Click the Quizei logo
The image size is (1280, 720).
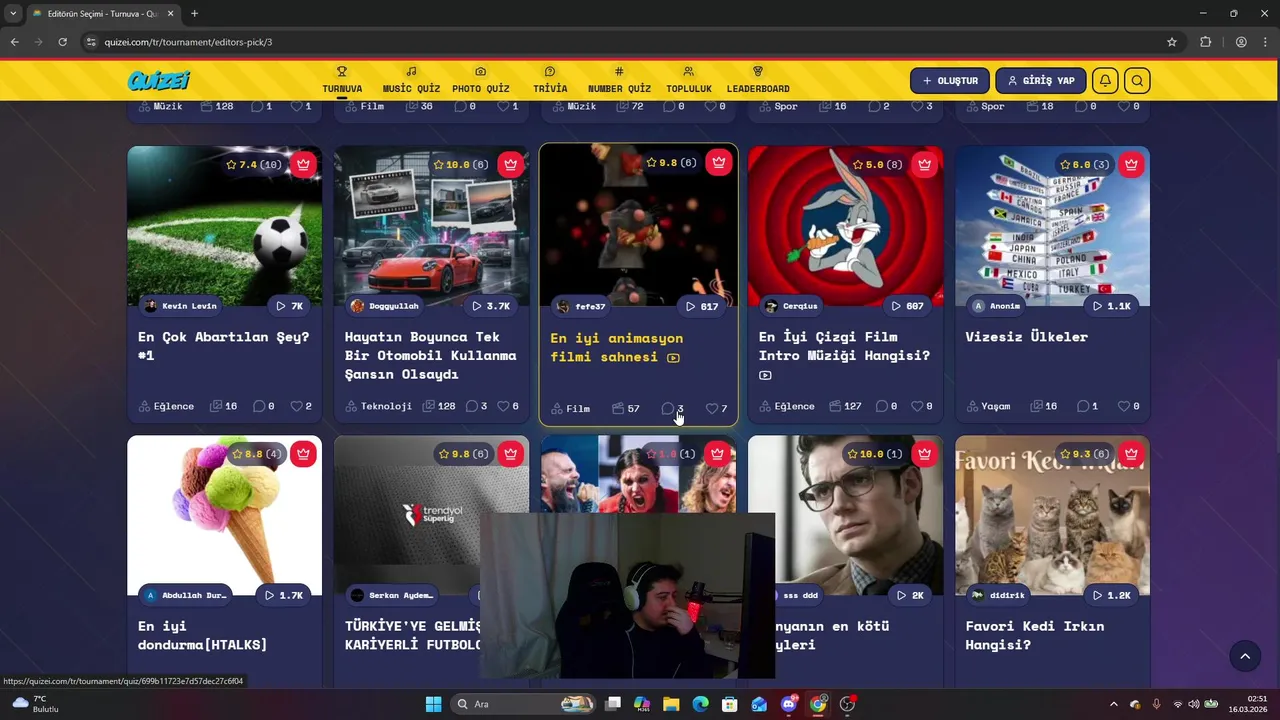(x=158, y=81)
